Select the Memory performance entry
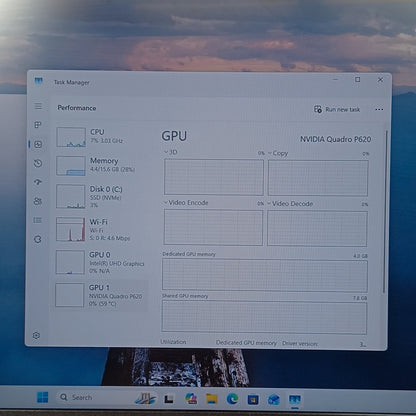416x416 pixels. coord(100,165)
